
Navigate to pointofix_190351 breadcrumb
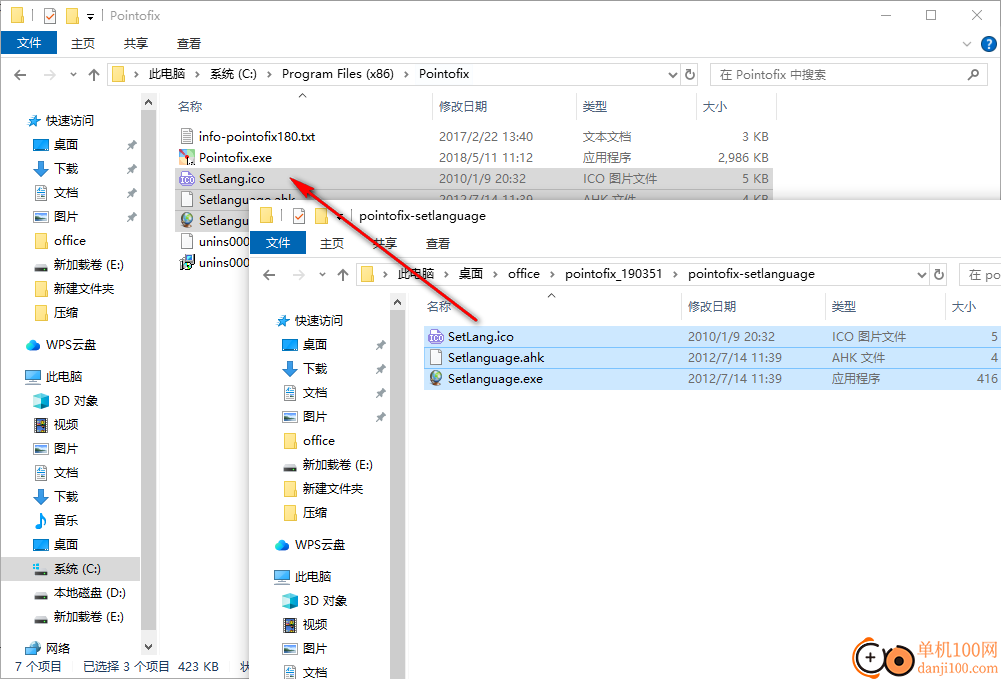613,274
